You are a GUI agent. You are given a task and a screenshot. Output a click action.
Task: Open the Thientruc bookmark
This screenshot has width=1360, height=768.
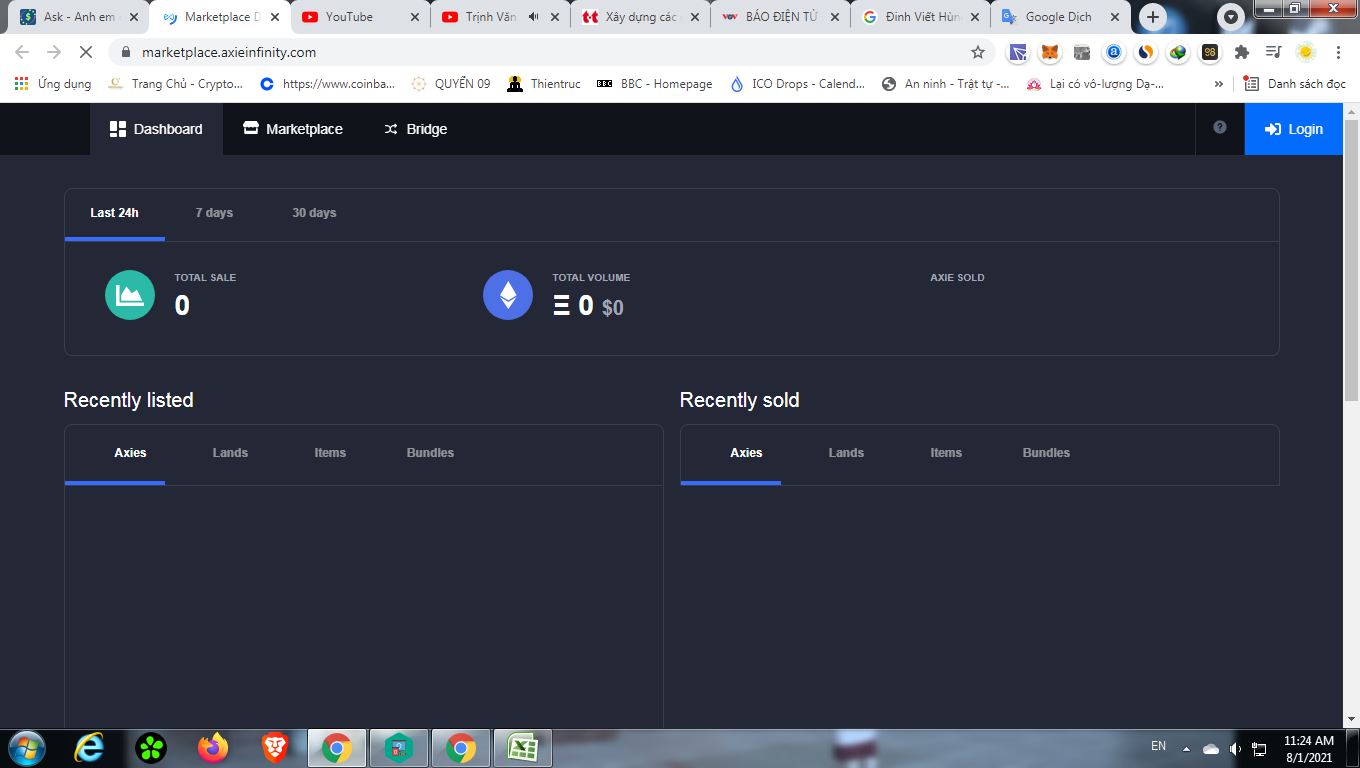(544, 84)
